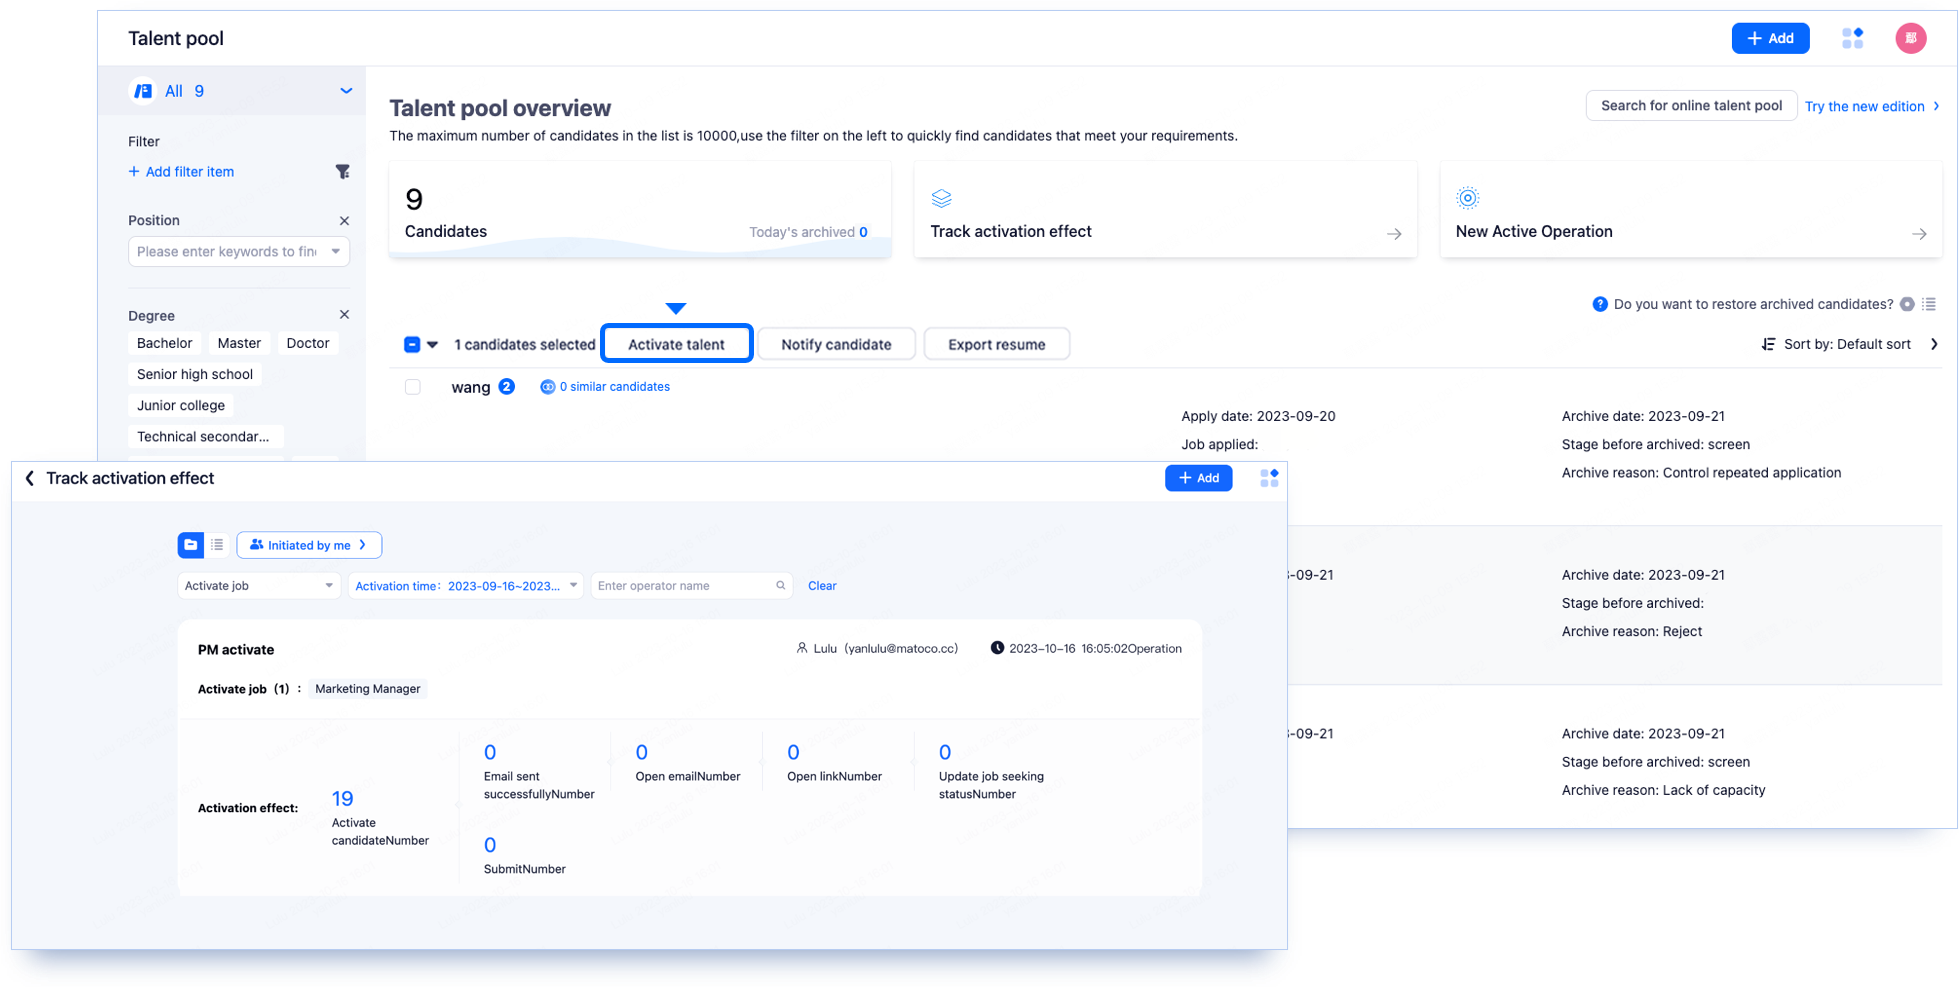
Task: Click the Enter operator name field
Action: tap(691, 586)
